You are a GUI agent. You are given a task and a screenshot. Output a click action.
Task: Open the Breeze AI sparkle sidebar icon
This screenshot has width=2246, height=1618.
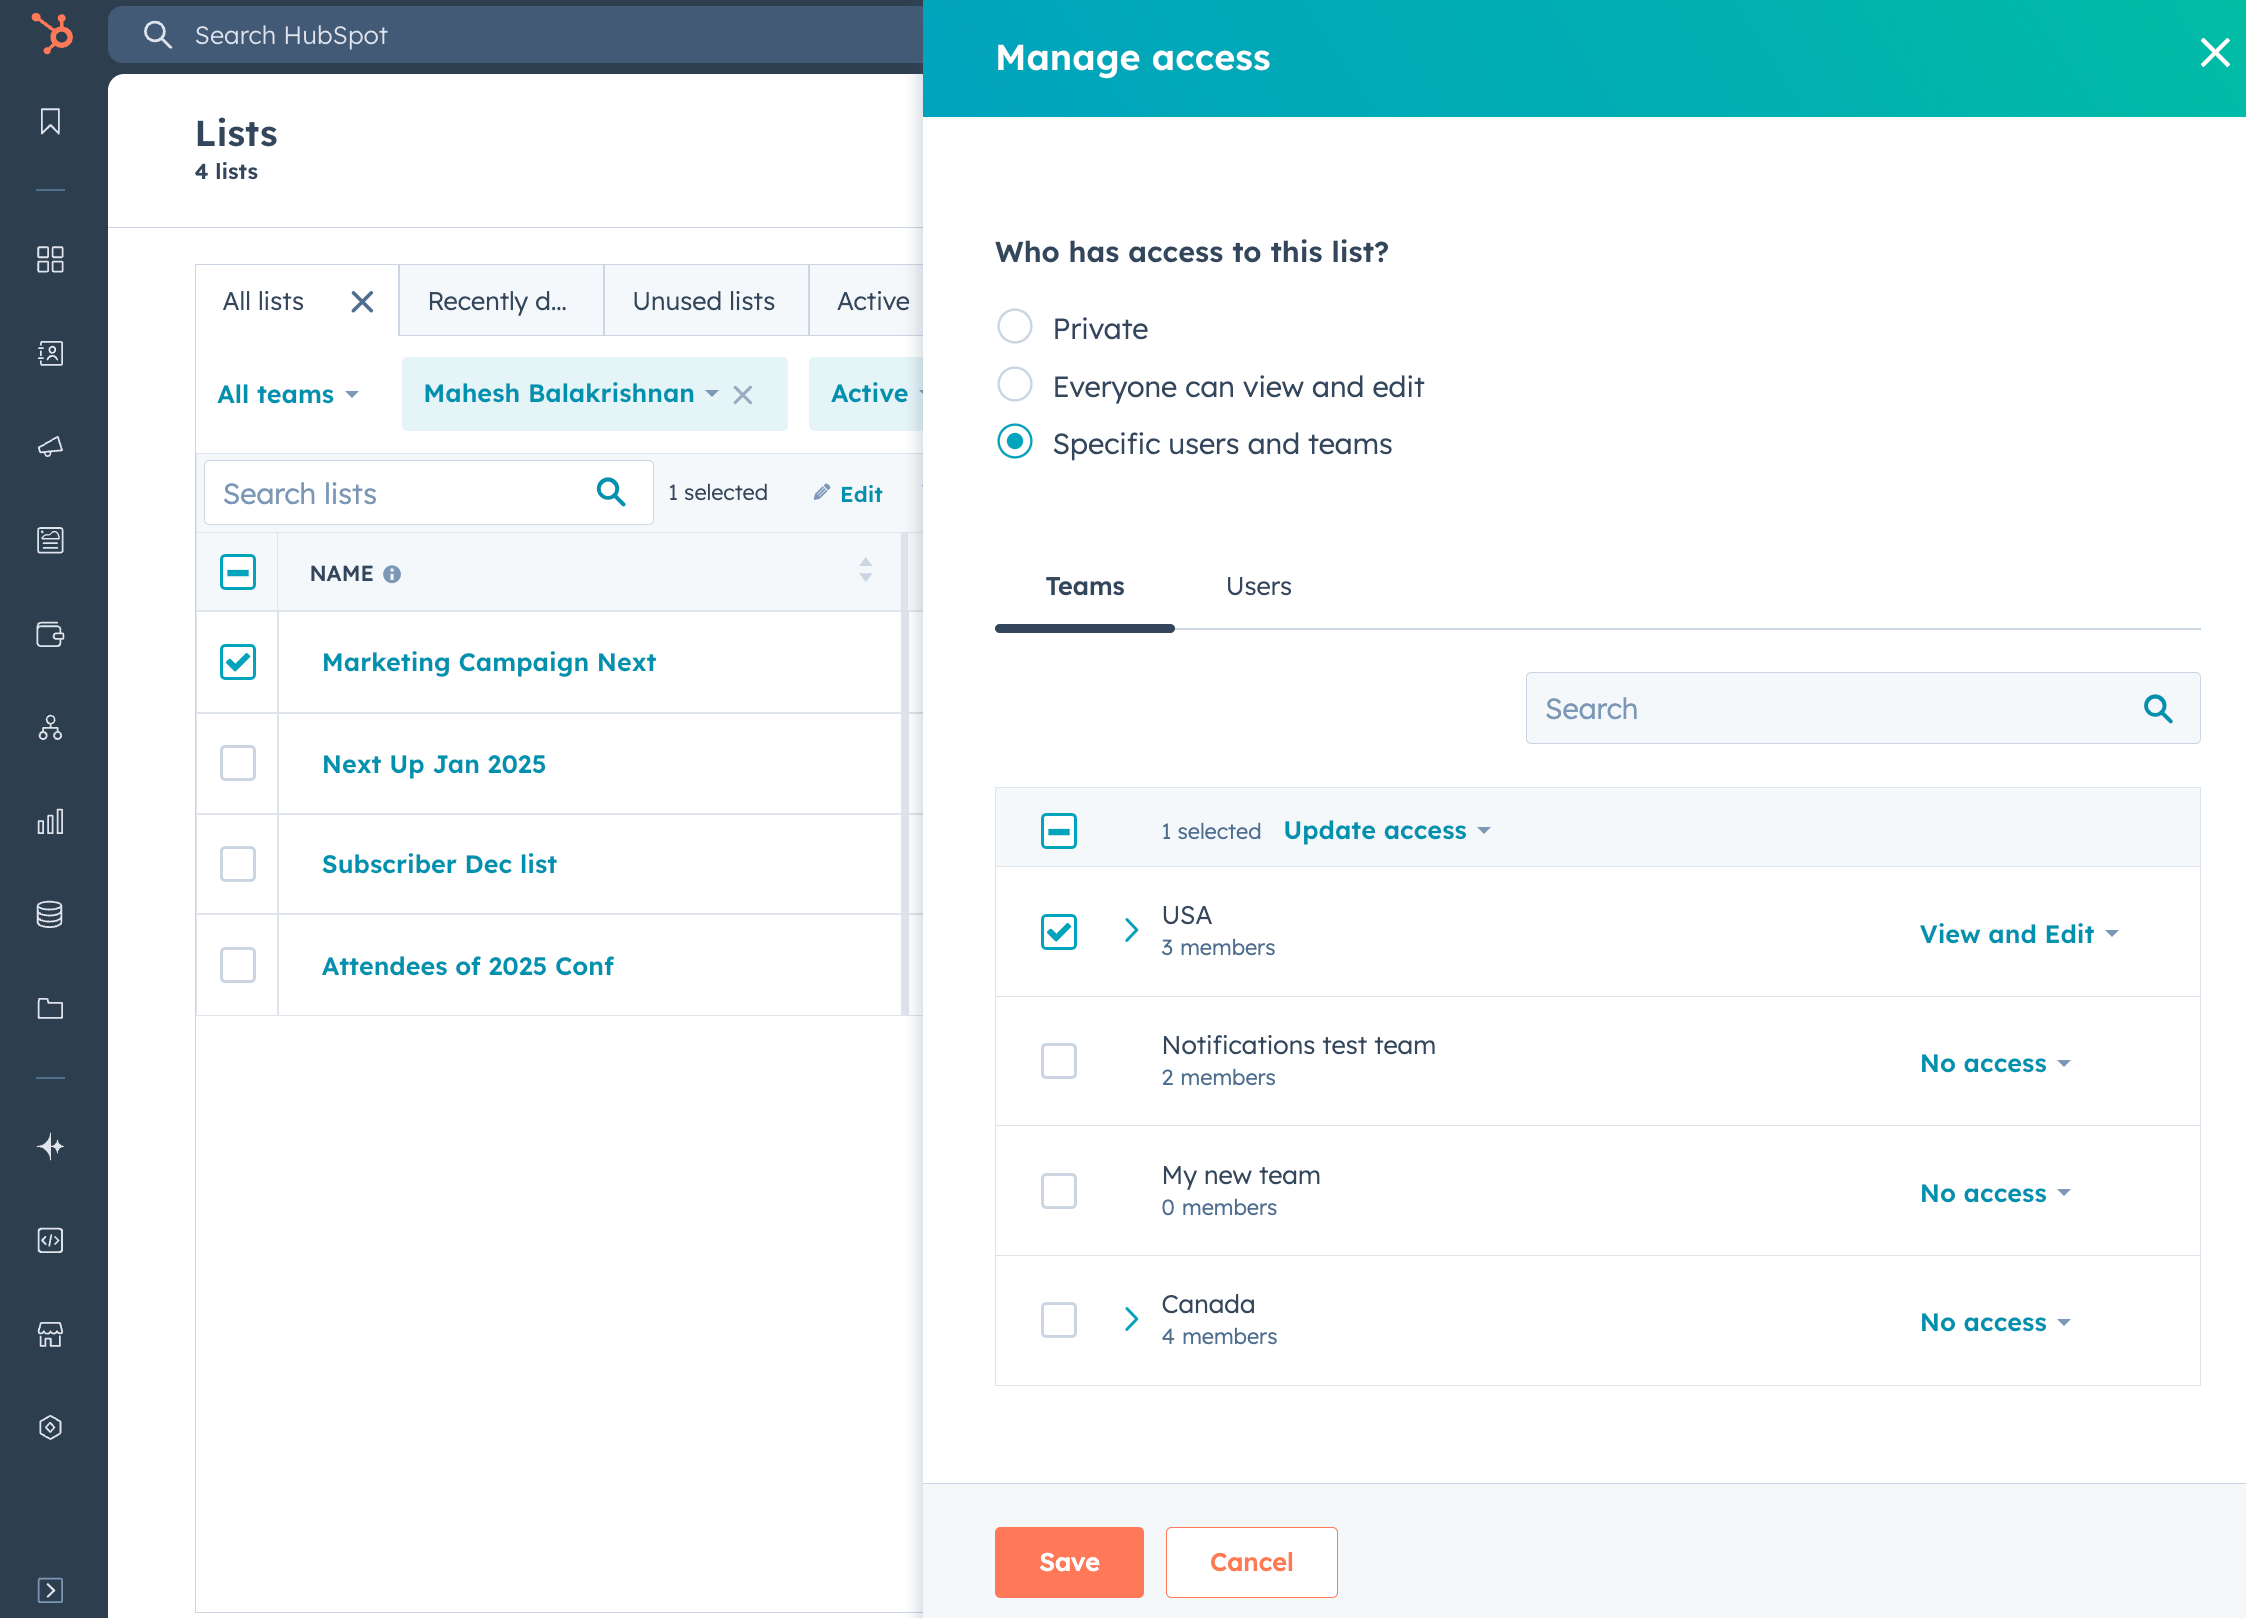pyautogui.click(x=50, y=1147)
